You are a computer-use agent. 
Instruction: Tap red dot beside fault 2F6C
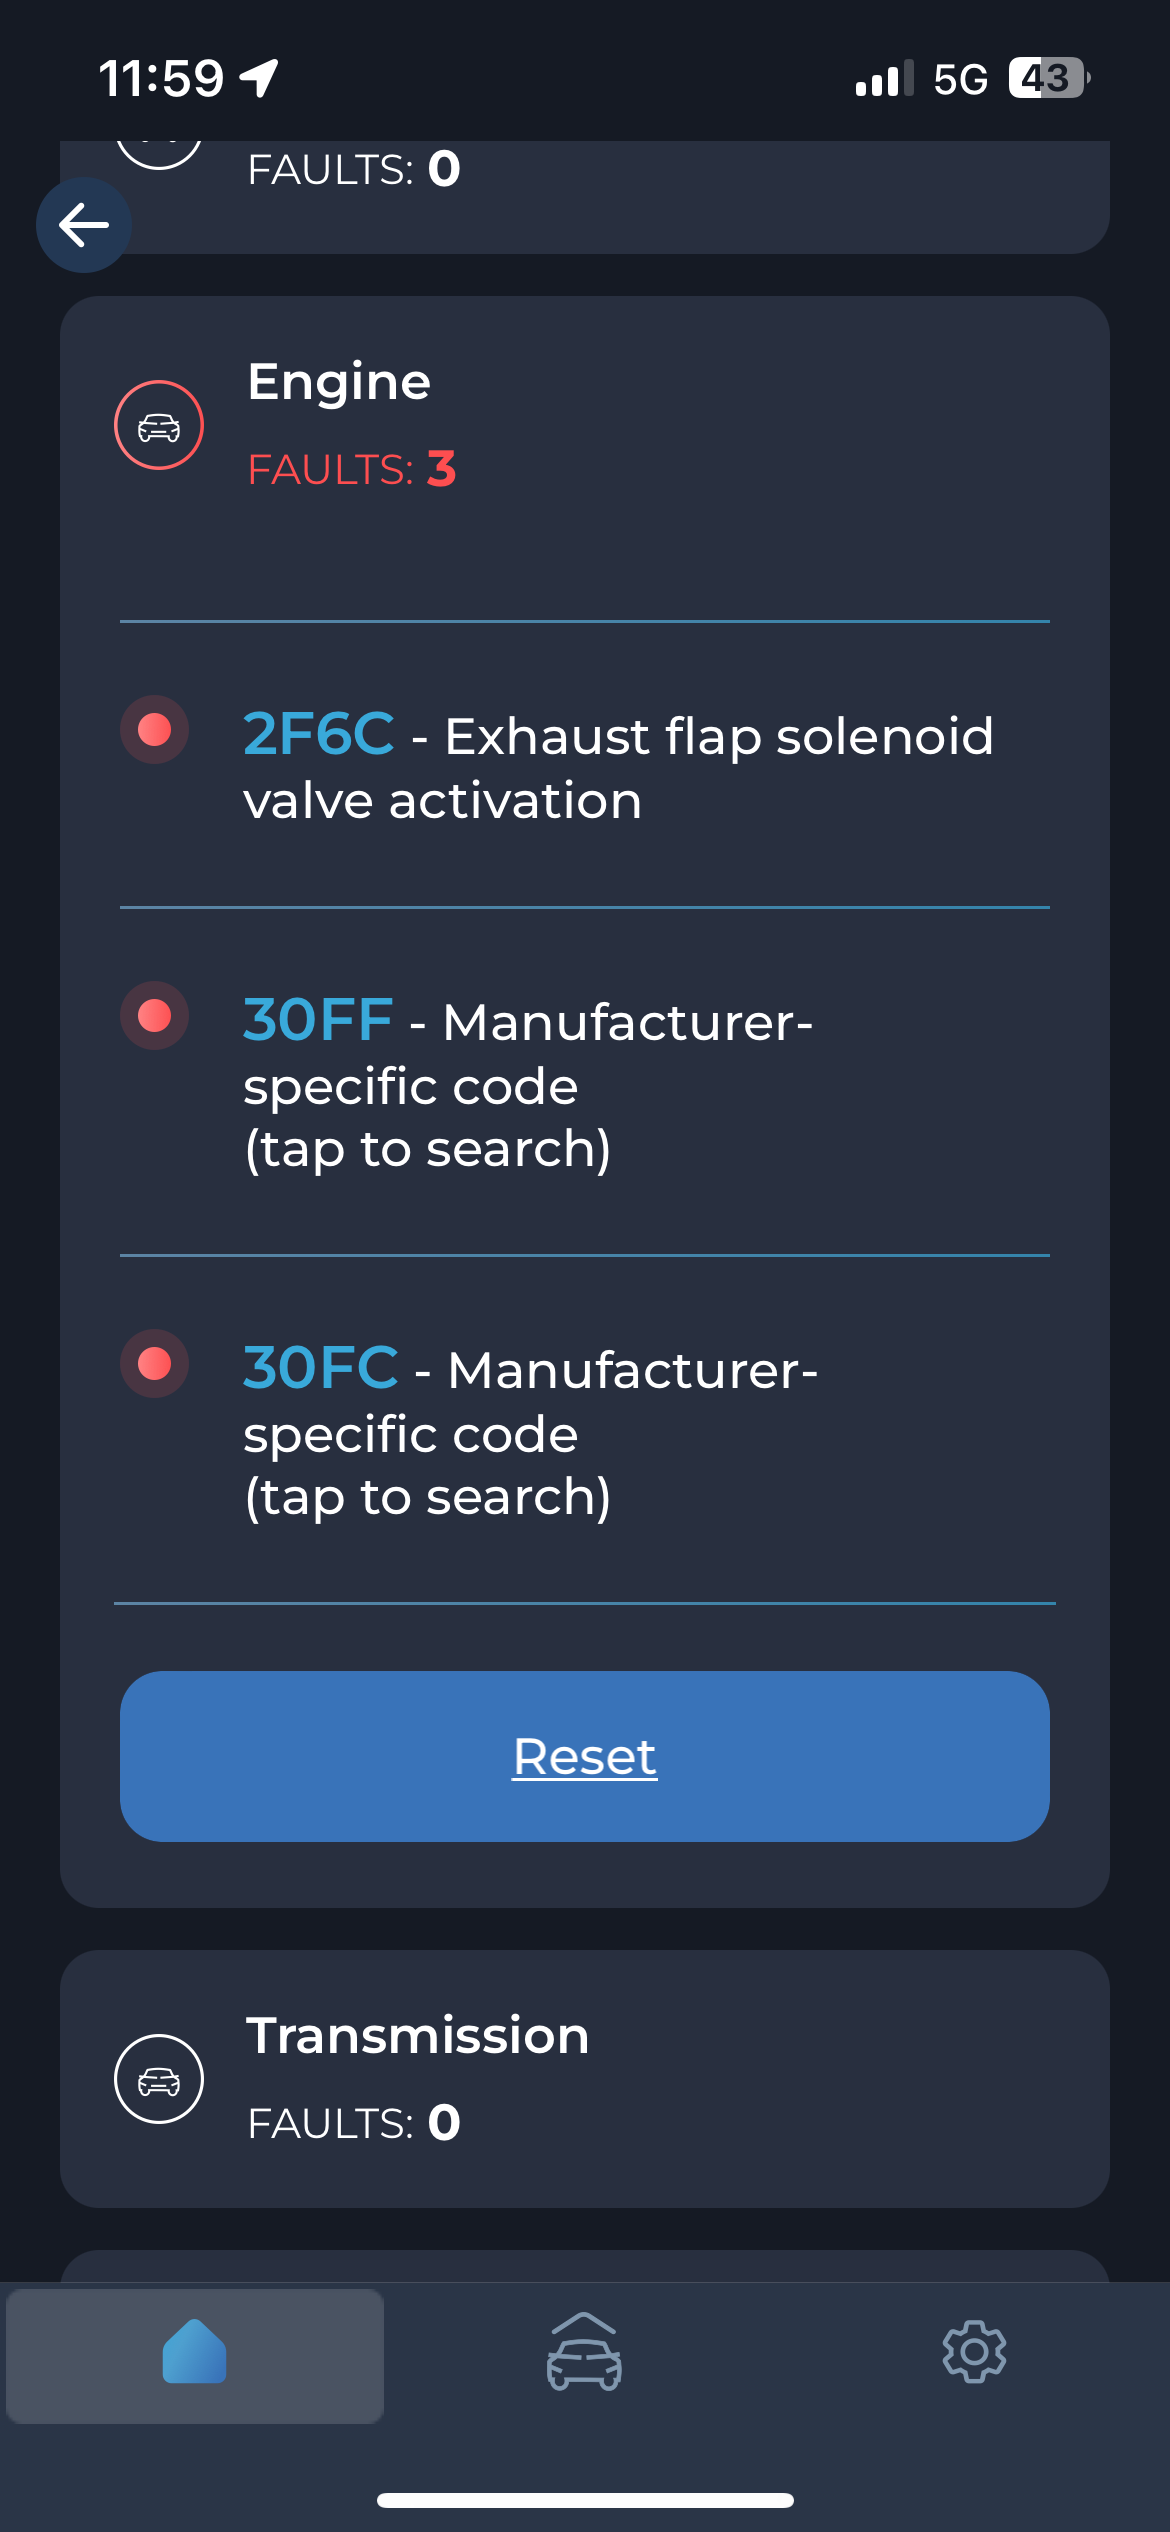(x=155, y=730)
